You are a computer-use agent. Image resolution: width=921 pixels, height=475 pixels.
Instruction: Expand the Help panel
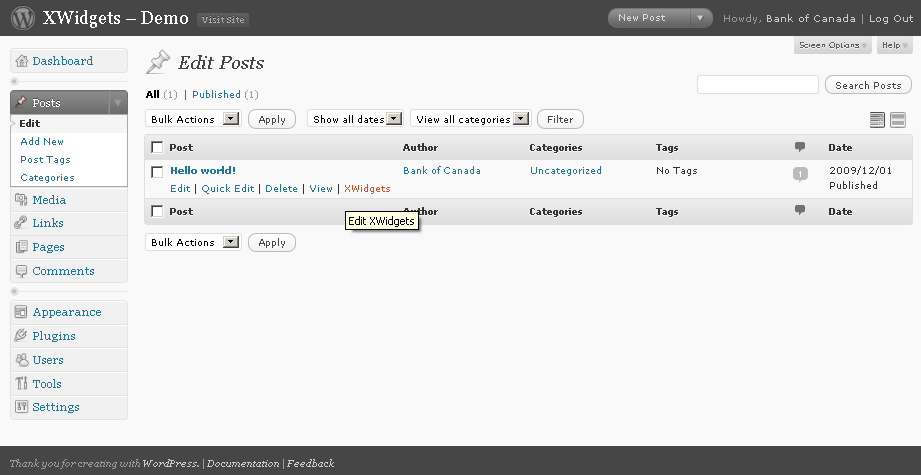point(895,45)
